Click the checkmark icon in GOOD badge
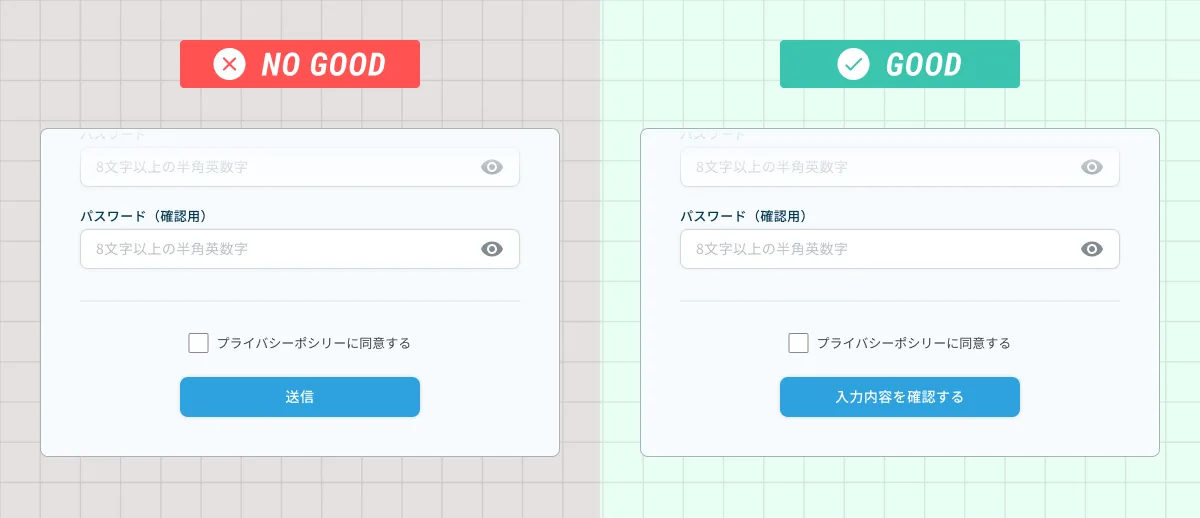1200x518 pixels. click(x=853, y=65)
